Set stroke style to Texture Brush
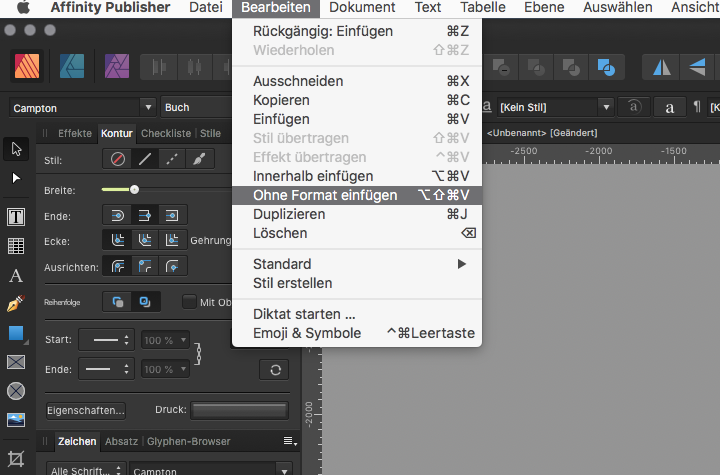 [x=199, y=159]
